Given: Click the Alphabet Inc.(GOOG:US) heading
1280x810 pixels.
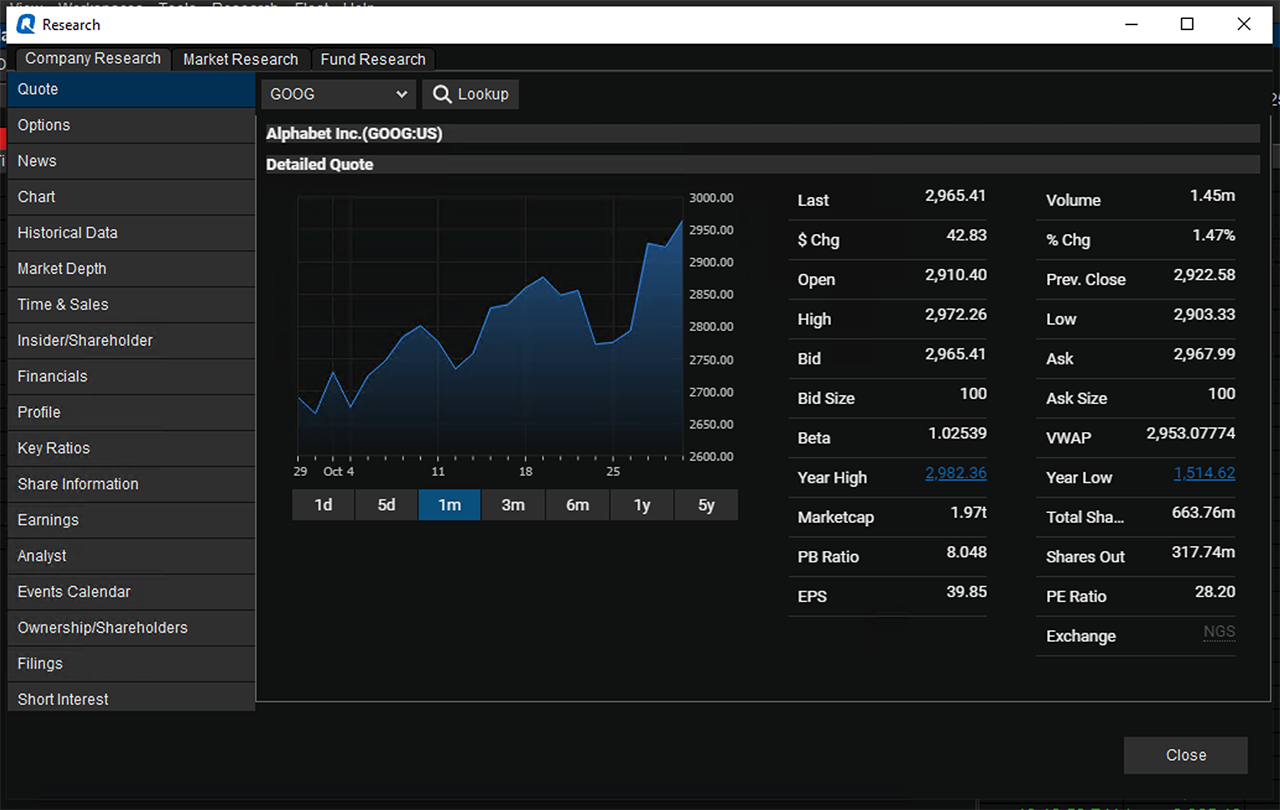Looking at the screenshot, I should click(x=354, y=134).
